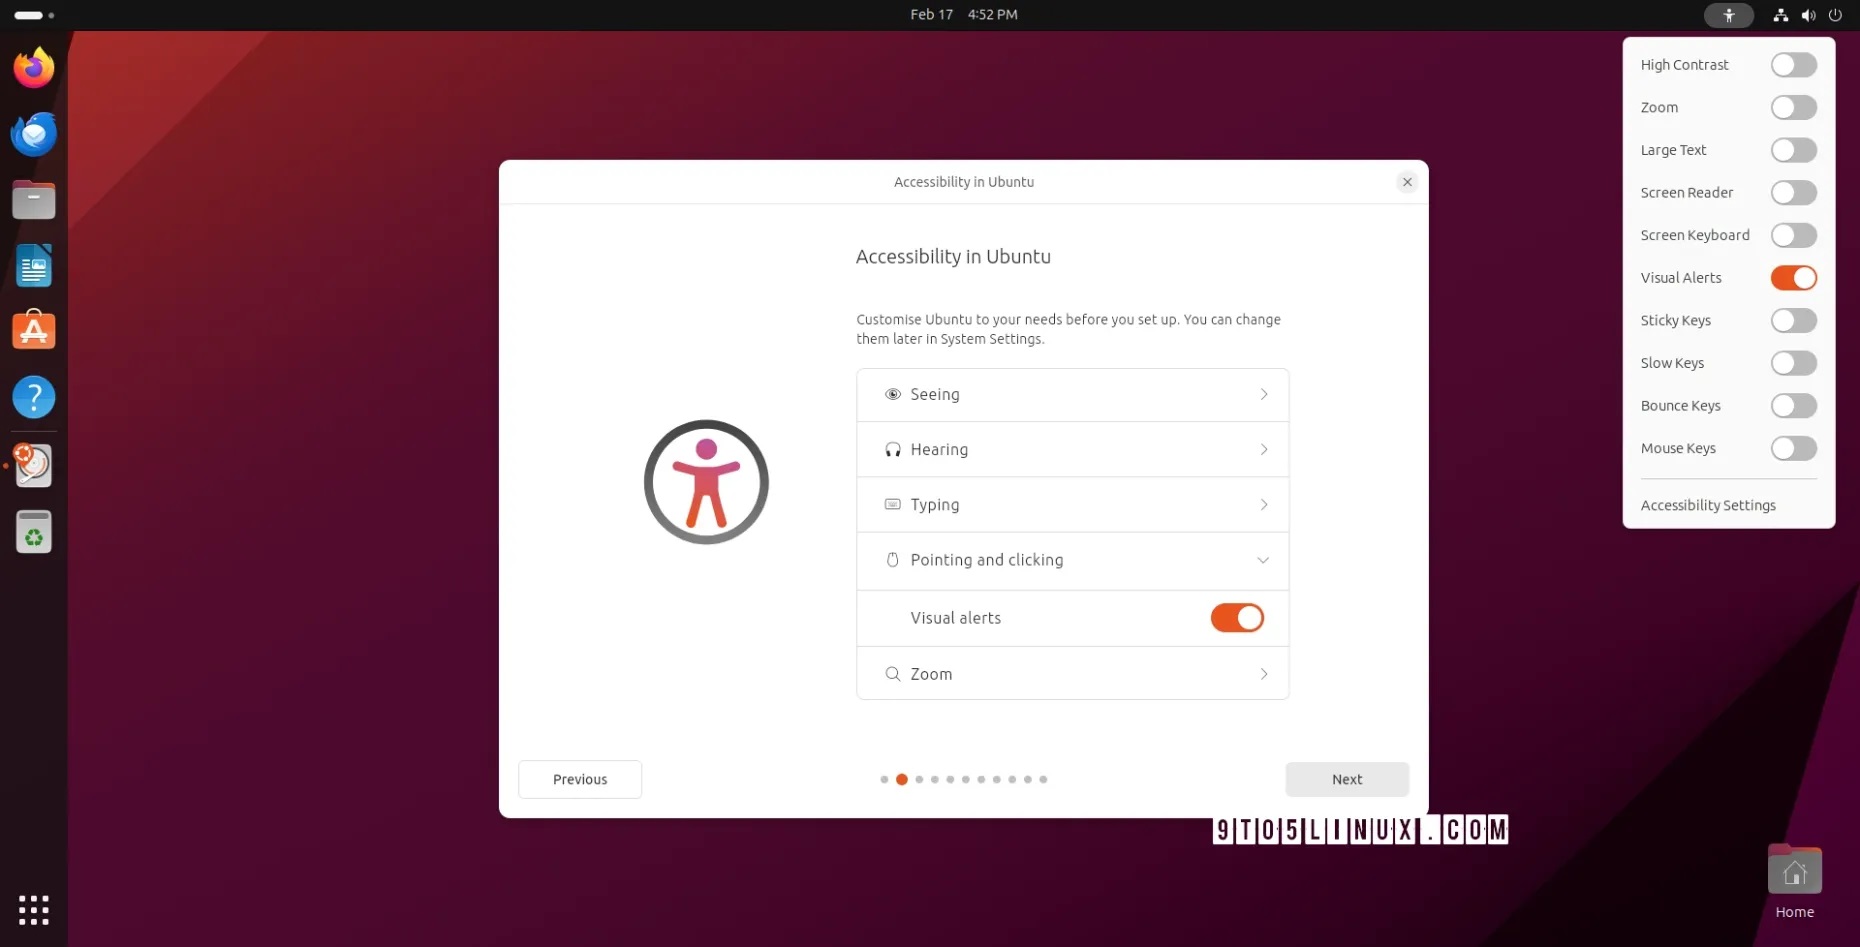Screen dimensions: 1860x947
Task: Enable the Screen Reader switch
Action: 1794,193
